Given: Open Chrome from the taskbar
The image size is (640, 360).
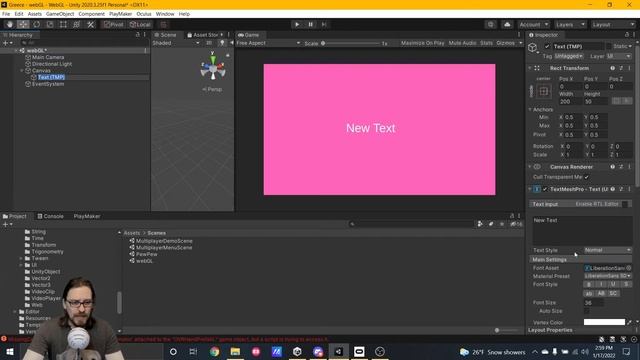Looking at the screenshot, I should click(214, 351).
